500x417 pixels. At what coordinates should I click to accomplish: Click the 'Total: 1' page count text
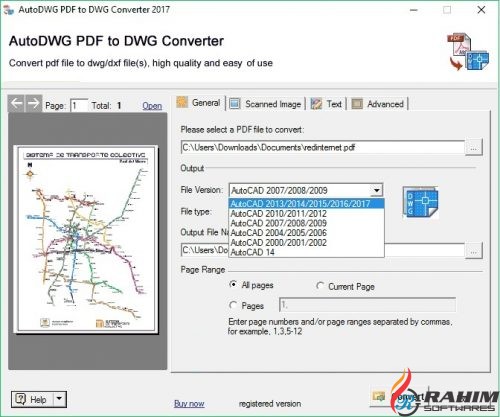[x=106, y=106]
